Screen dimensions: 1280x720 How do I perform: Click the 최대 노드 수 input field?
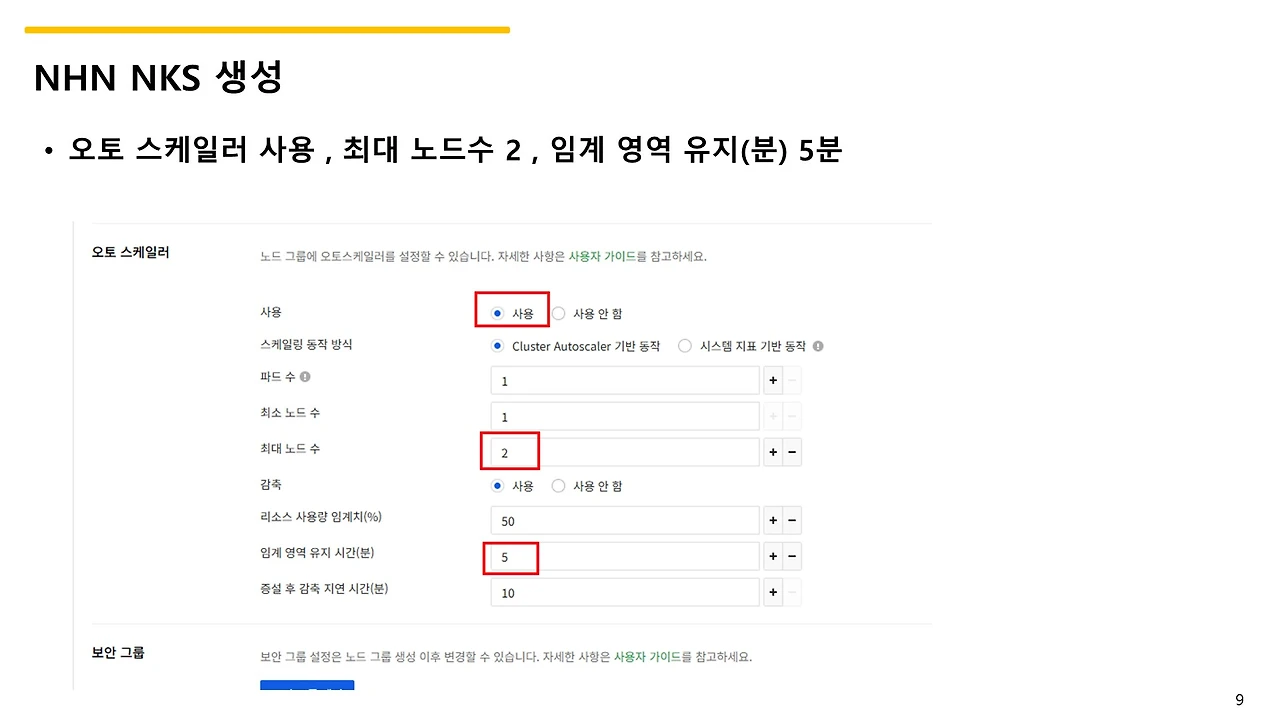(625, 452)
